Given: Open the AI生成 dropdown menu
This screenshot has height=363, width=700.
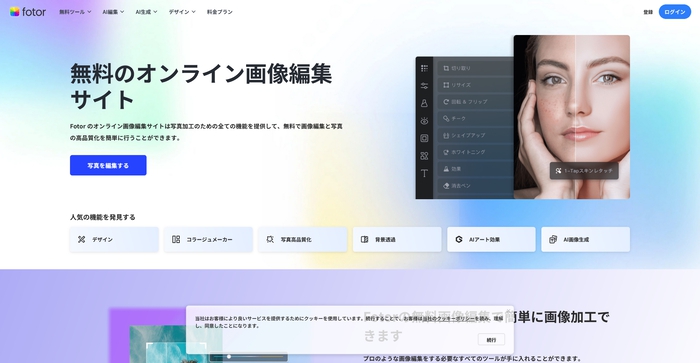Looking at the screenshot, I should point(146,12).
